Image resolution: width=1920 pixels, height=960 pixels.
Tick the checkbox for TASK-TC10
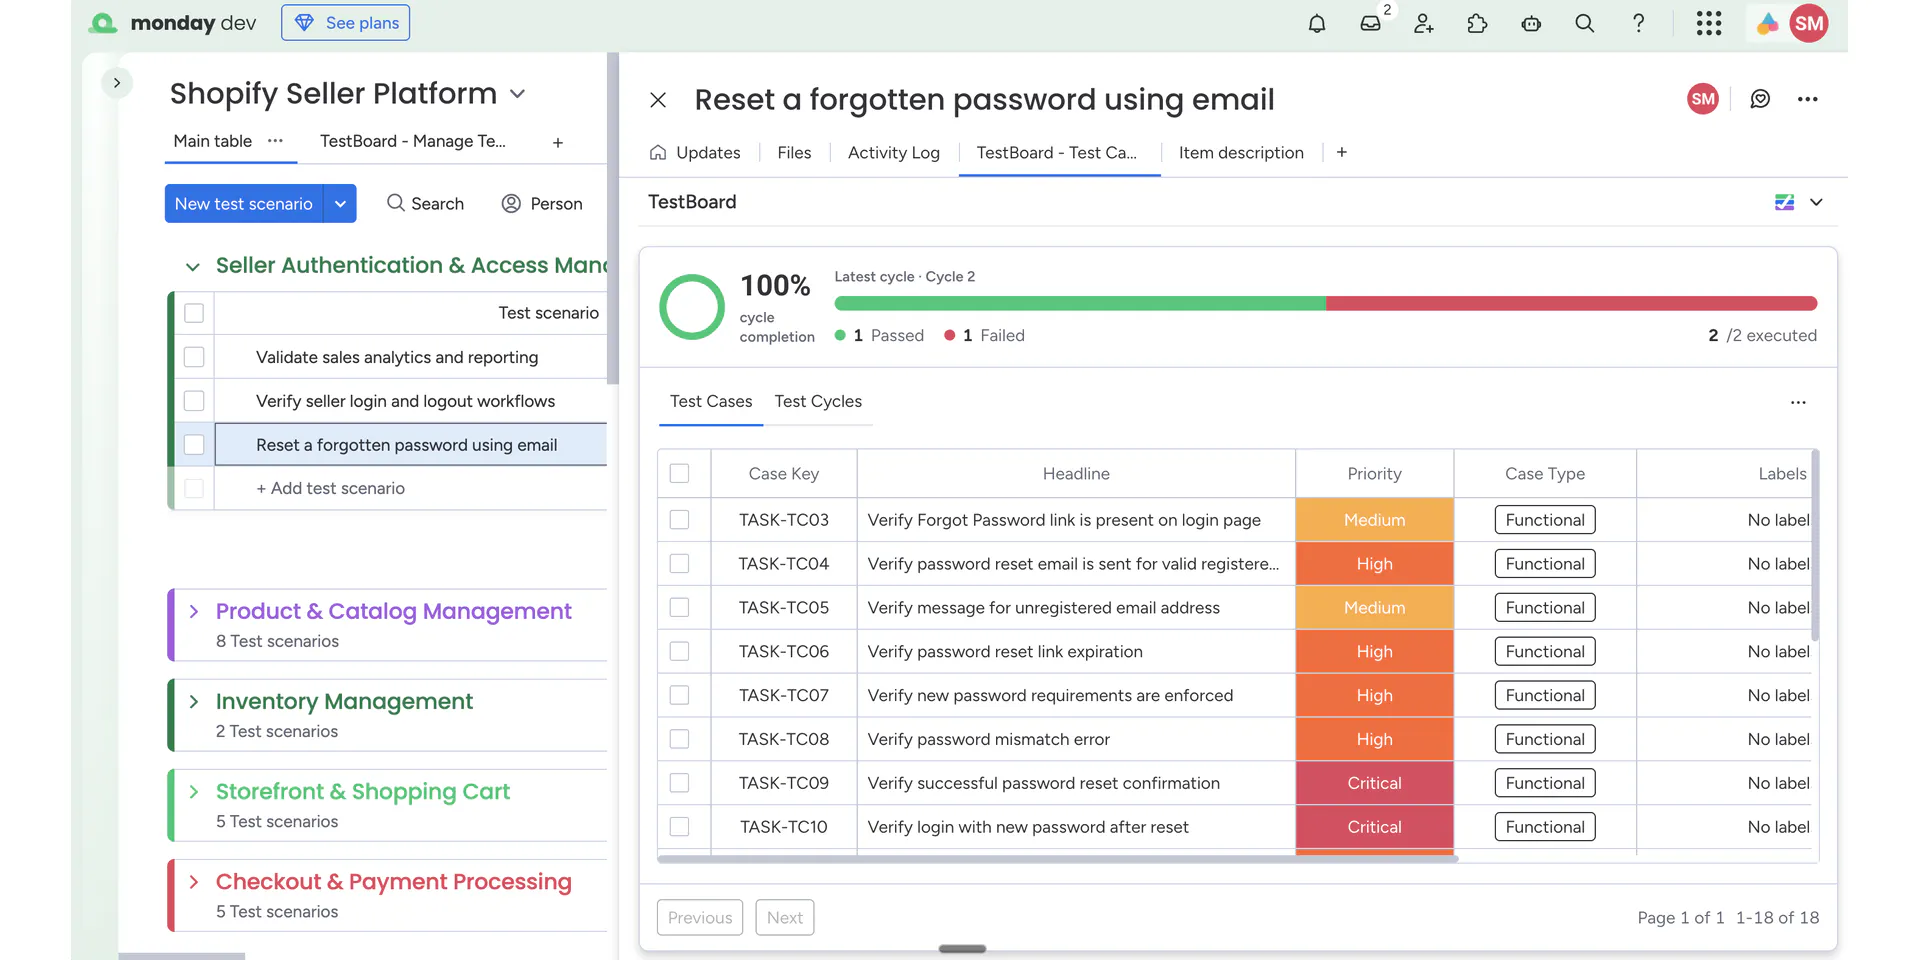(x=680, y=827)
